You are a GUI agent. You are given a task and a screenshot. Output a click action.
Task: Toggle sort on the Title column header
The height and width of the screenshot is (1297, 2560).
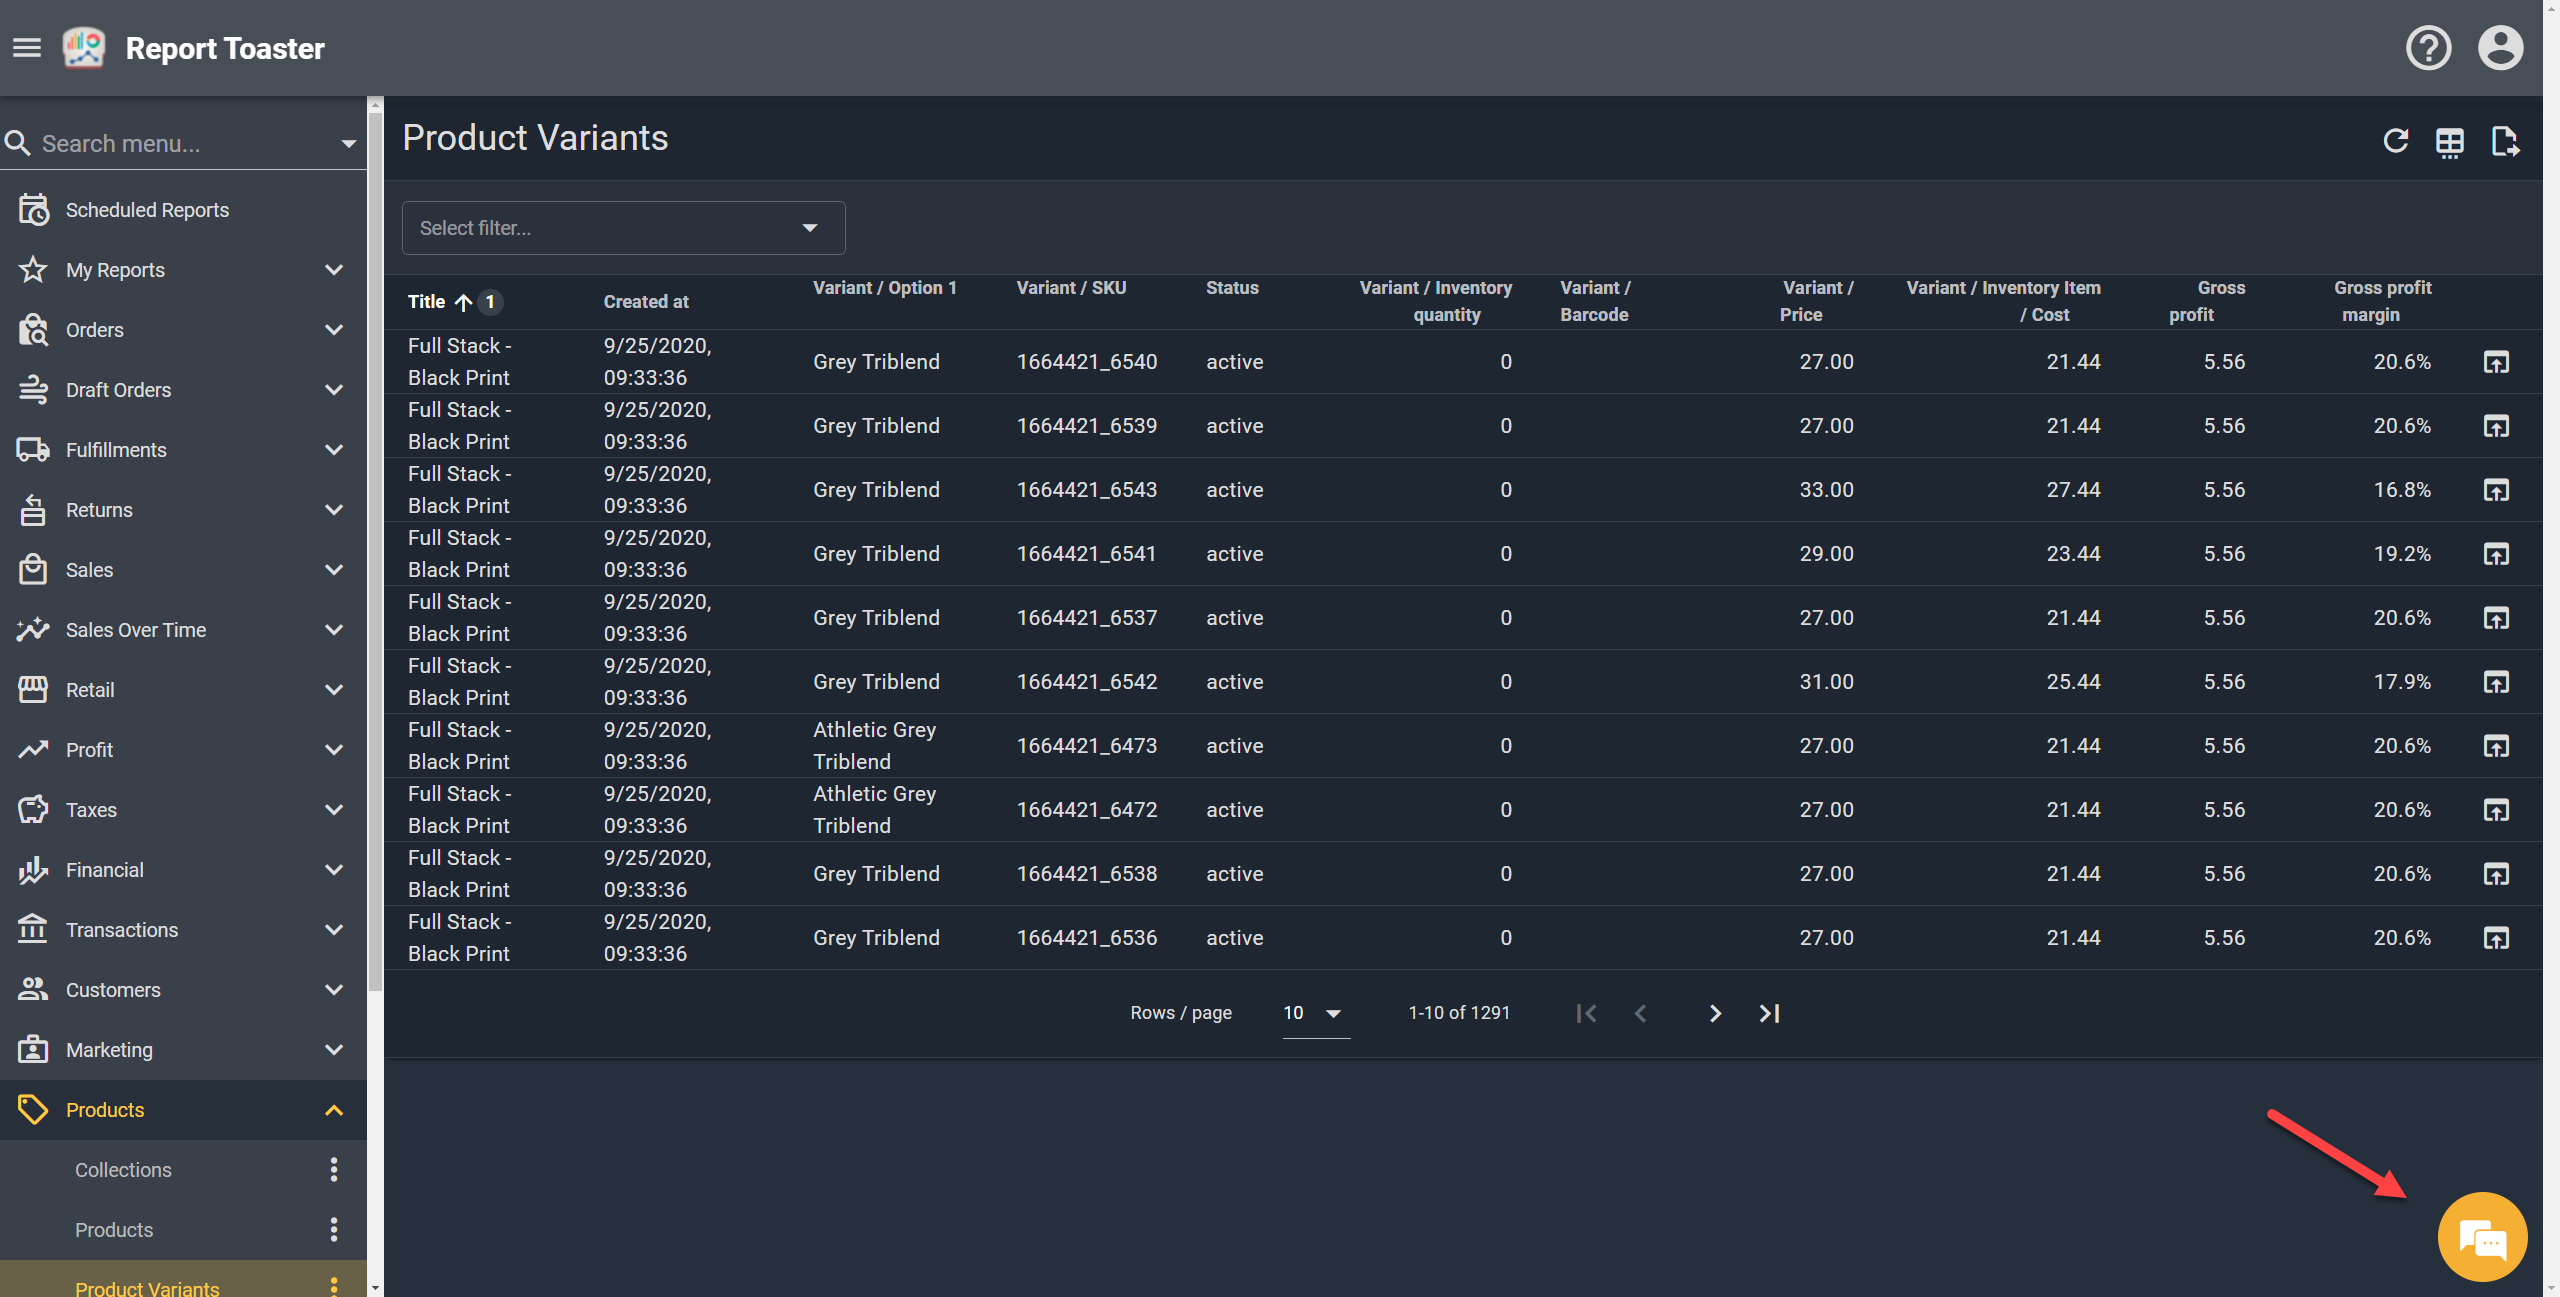427,301
